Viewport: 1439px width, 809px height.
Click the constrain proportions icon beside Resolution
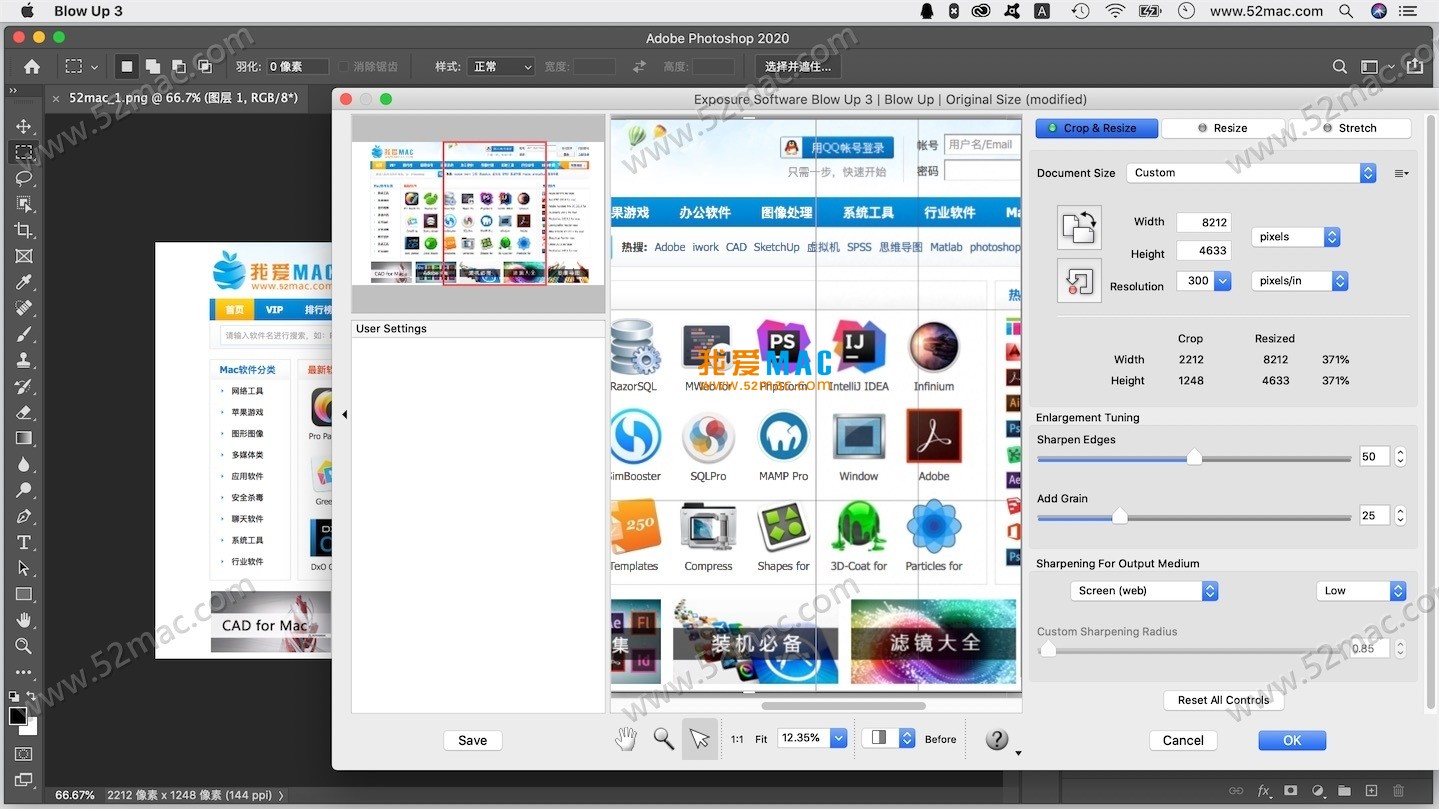coord(1079,281)
